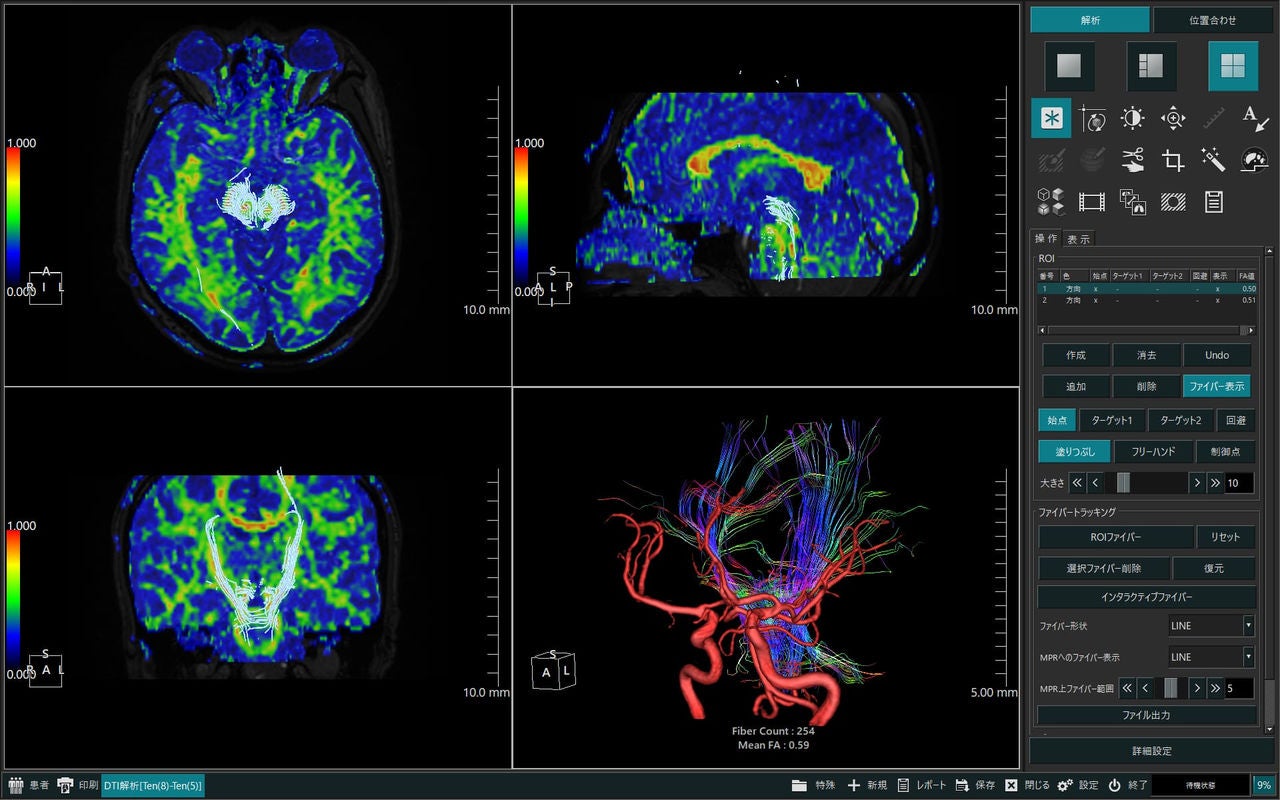Open the text annotation arrow tool

(x=1254, y=118)
